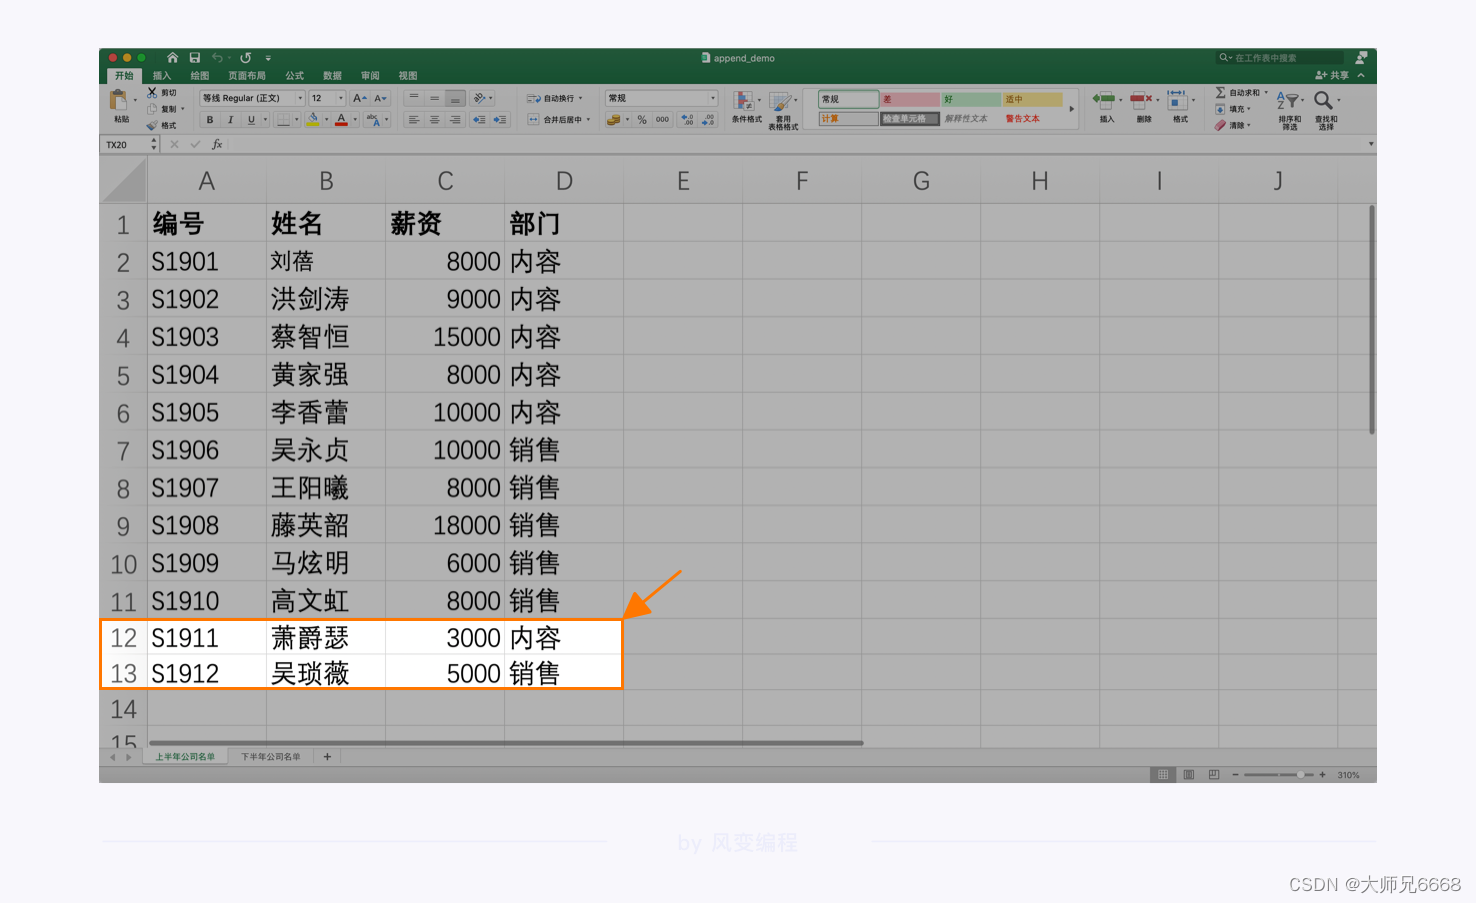Toggle align text left
The image size is (1476, 903).
point(414,120)
